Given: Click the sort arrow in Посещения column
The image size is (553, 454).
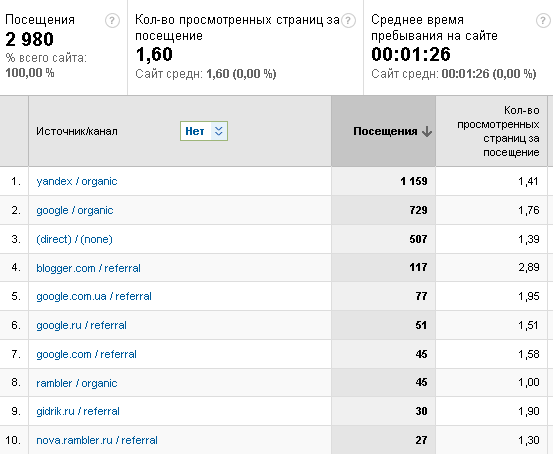Looking at the screenshot, I should point(427,131).
